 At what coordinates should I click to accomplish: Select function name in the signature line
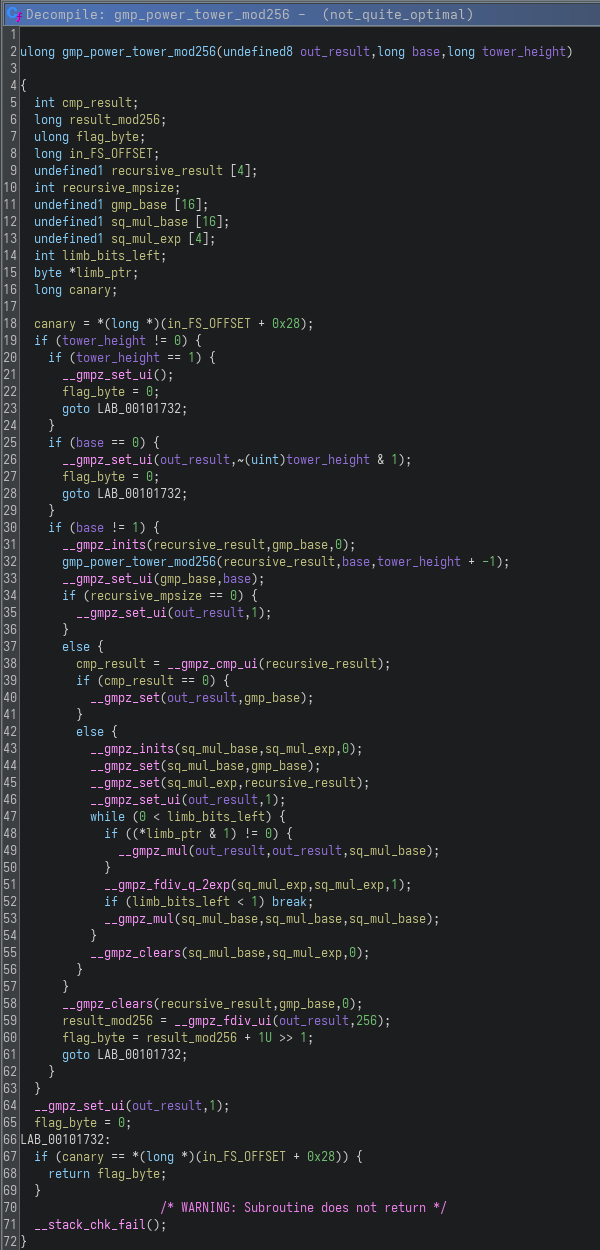click(x=160, y=51)
